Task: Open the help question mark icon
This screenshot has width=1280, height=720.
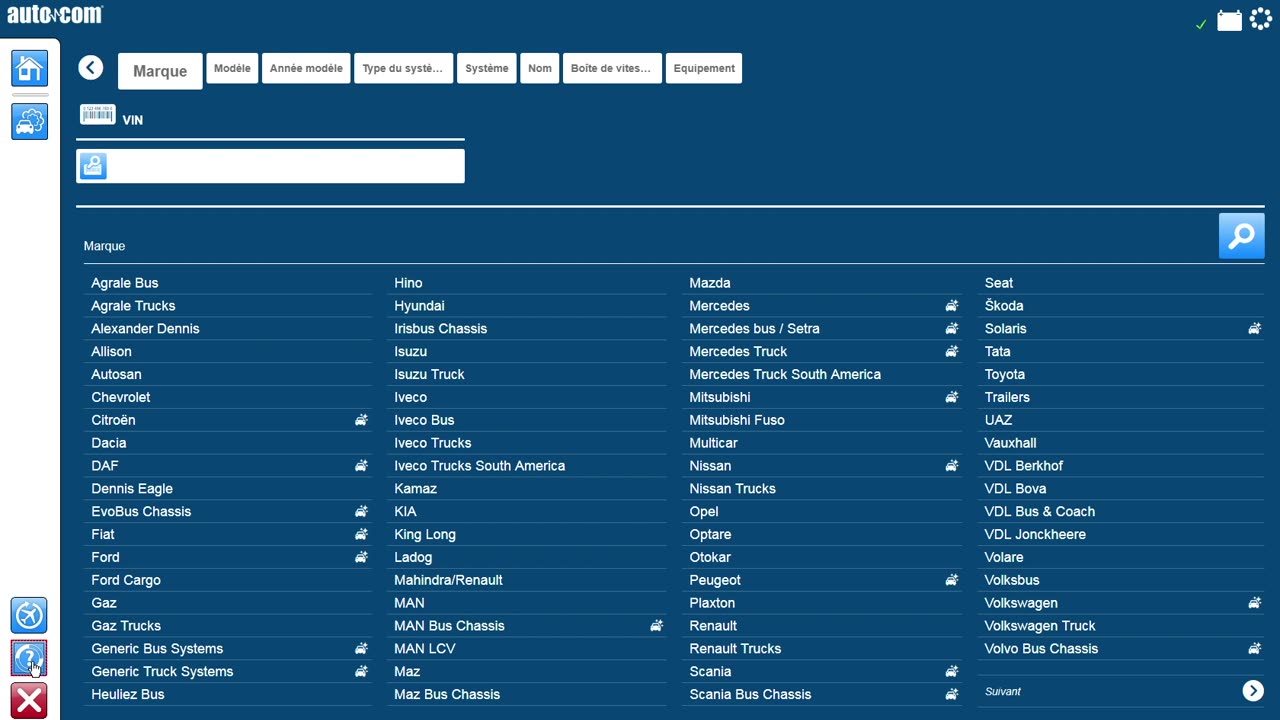Action: (x=29, y=658)
